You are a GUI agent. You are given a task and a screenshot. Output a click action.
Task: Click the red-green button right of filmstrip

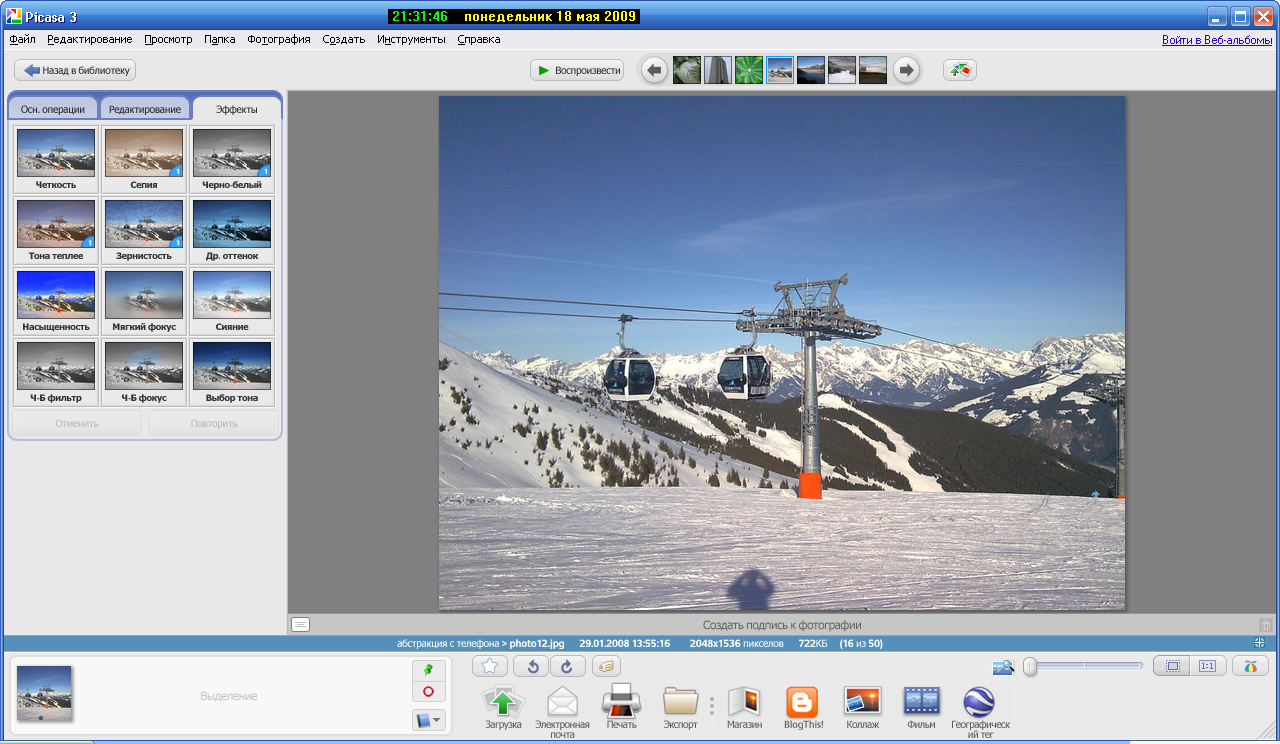[x=960, y=70]
